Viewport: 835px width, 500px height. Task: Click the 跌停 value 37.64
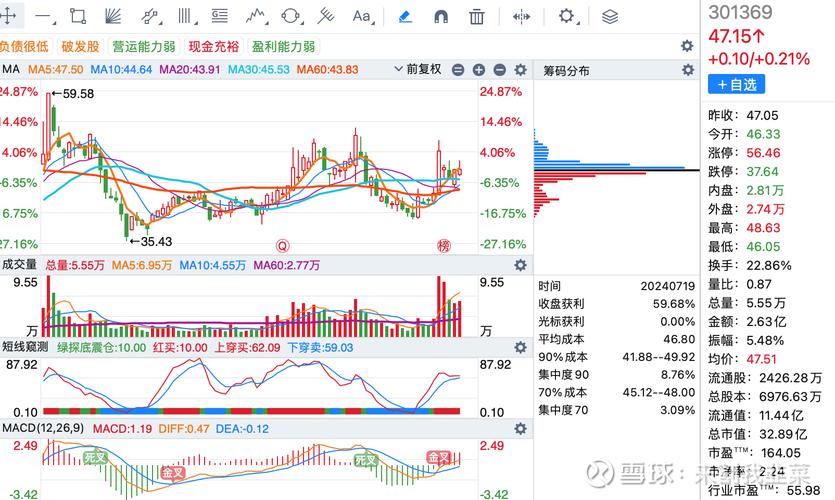coord(762,171)
